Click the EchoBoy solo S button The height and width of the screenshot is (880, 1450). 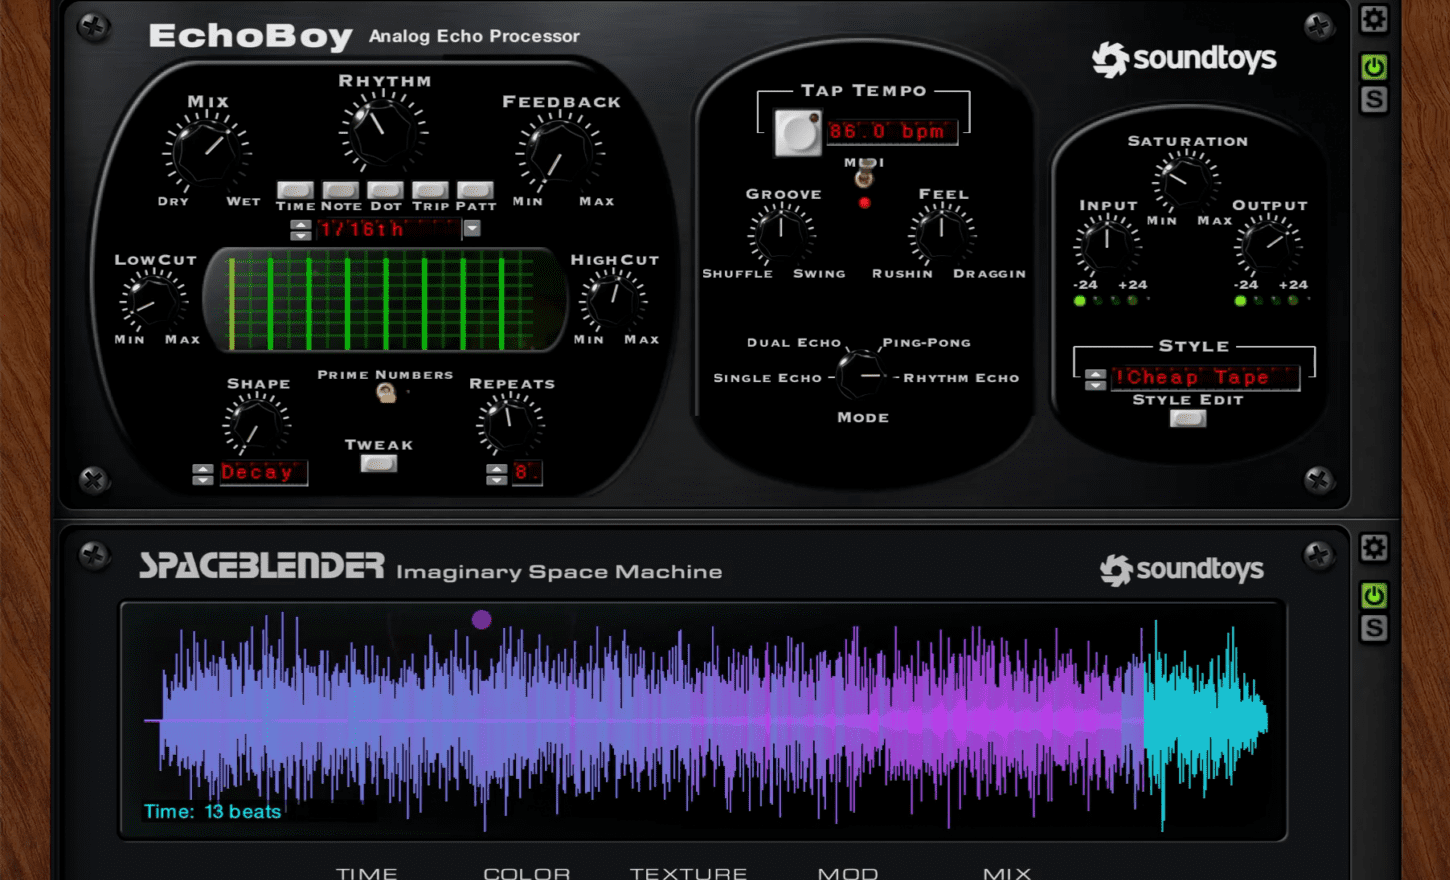(1374, 100)
